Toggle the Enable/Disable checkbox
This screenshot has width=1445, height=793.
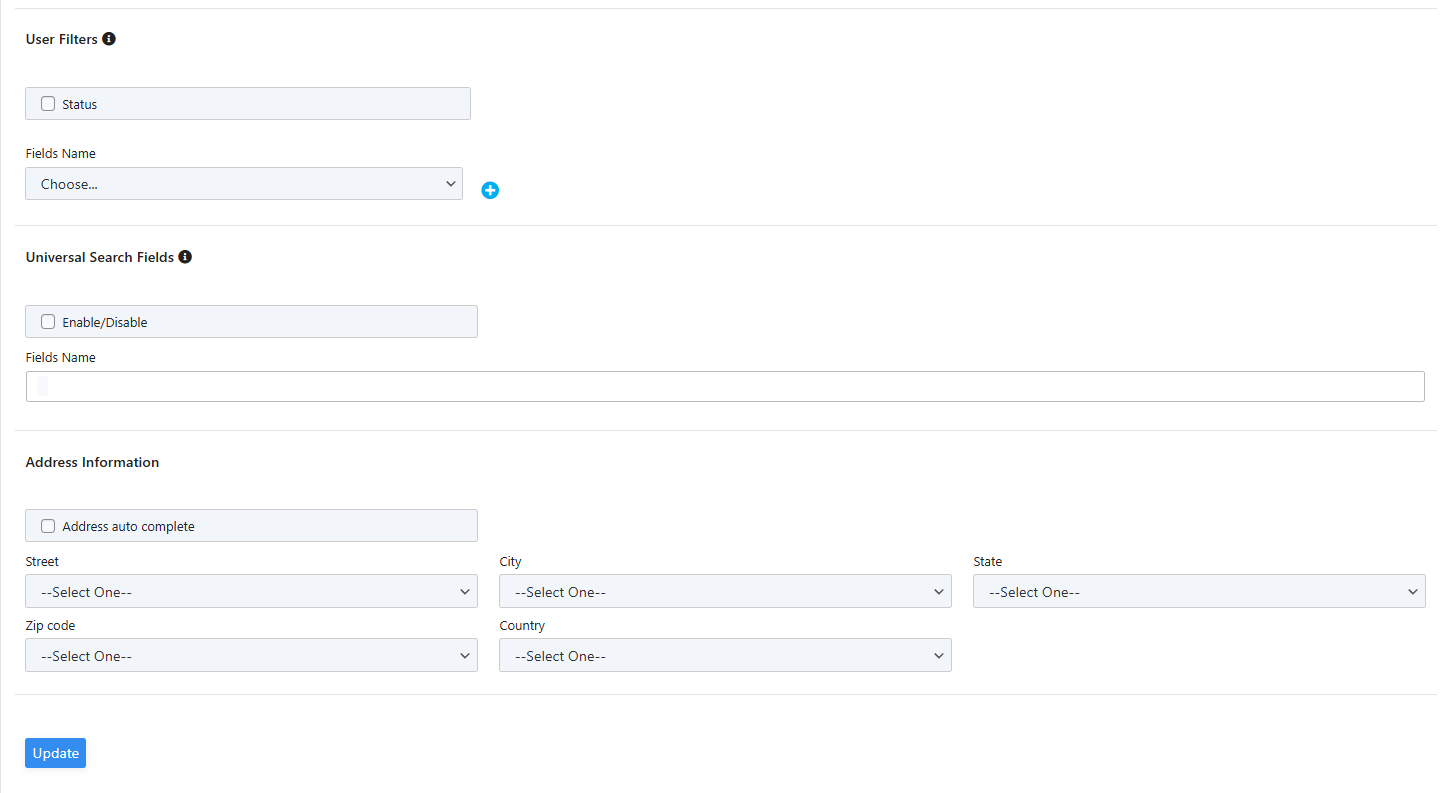[x=48, y=322]
